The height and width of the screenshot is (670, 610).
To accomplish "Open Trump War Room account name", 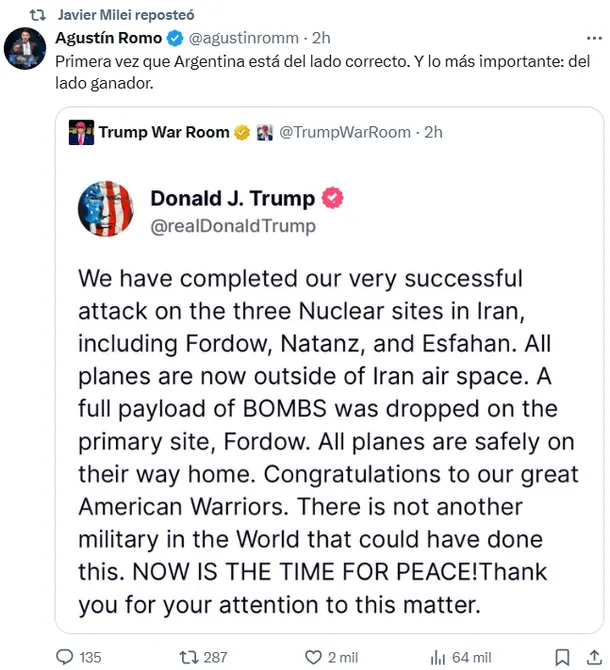I will pos(163,132).
